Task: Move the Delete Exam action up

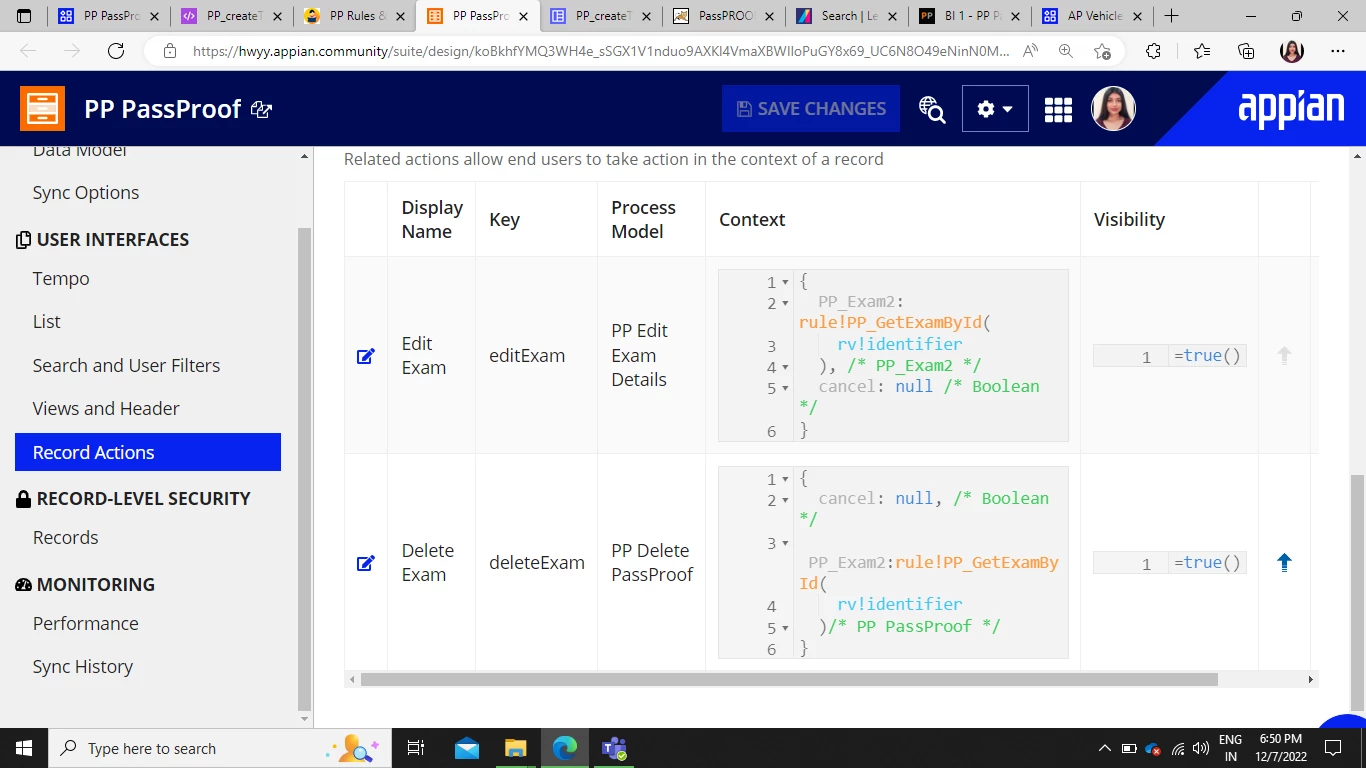Action: [1285, 562]
